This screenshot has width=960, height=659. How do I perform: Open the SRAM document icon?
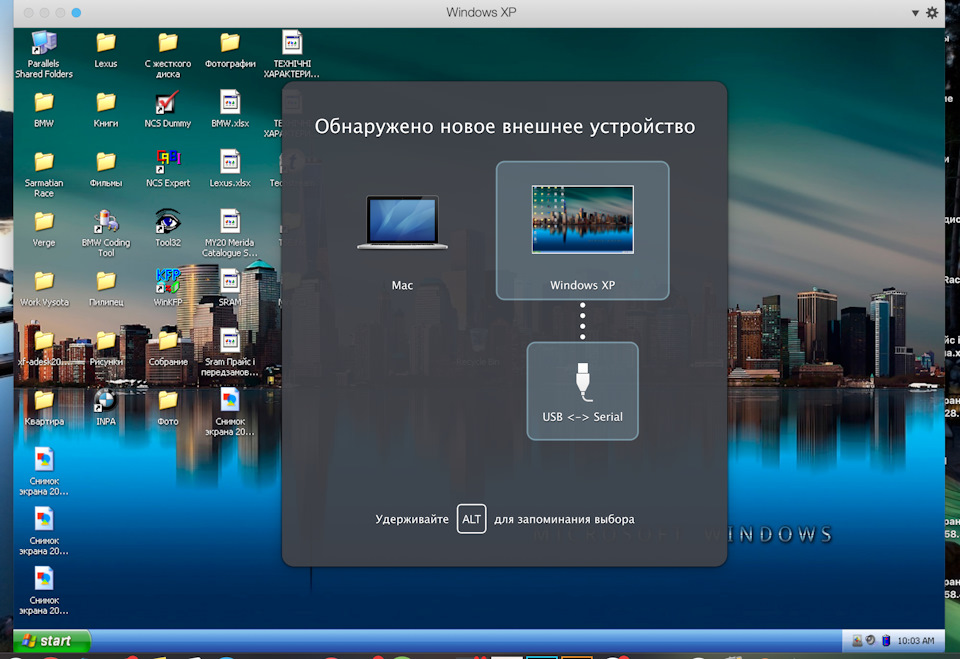tap(230, 287)
